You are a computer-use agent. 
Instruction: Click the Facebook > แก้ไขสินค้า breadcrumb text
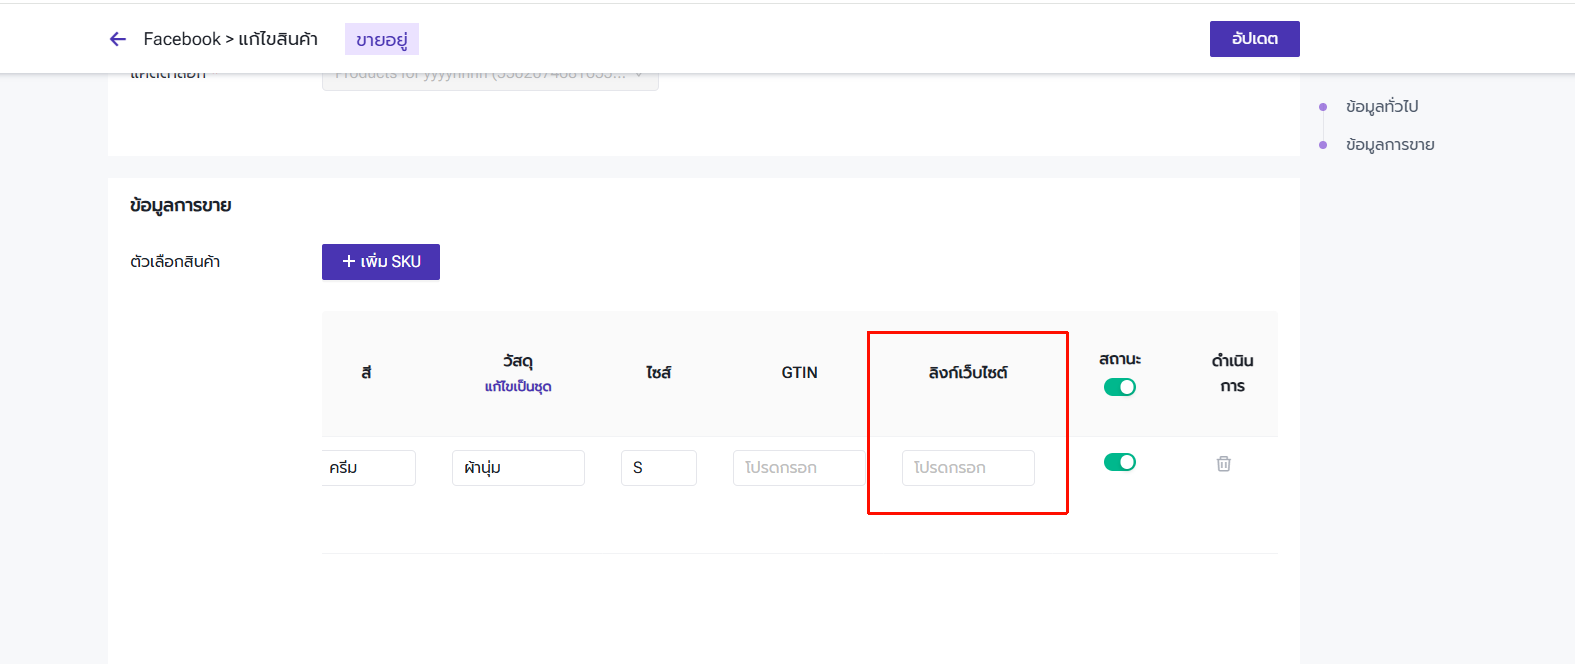(x=230, y=39)
